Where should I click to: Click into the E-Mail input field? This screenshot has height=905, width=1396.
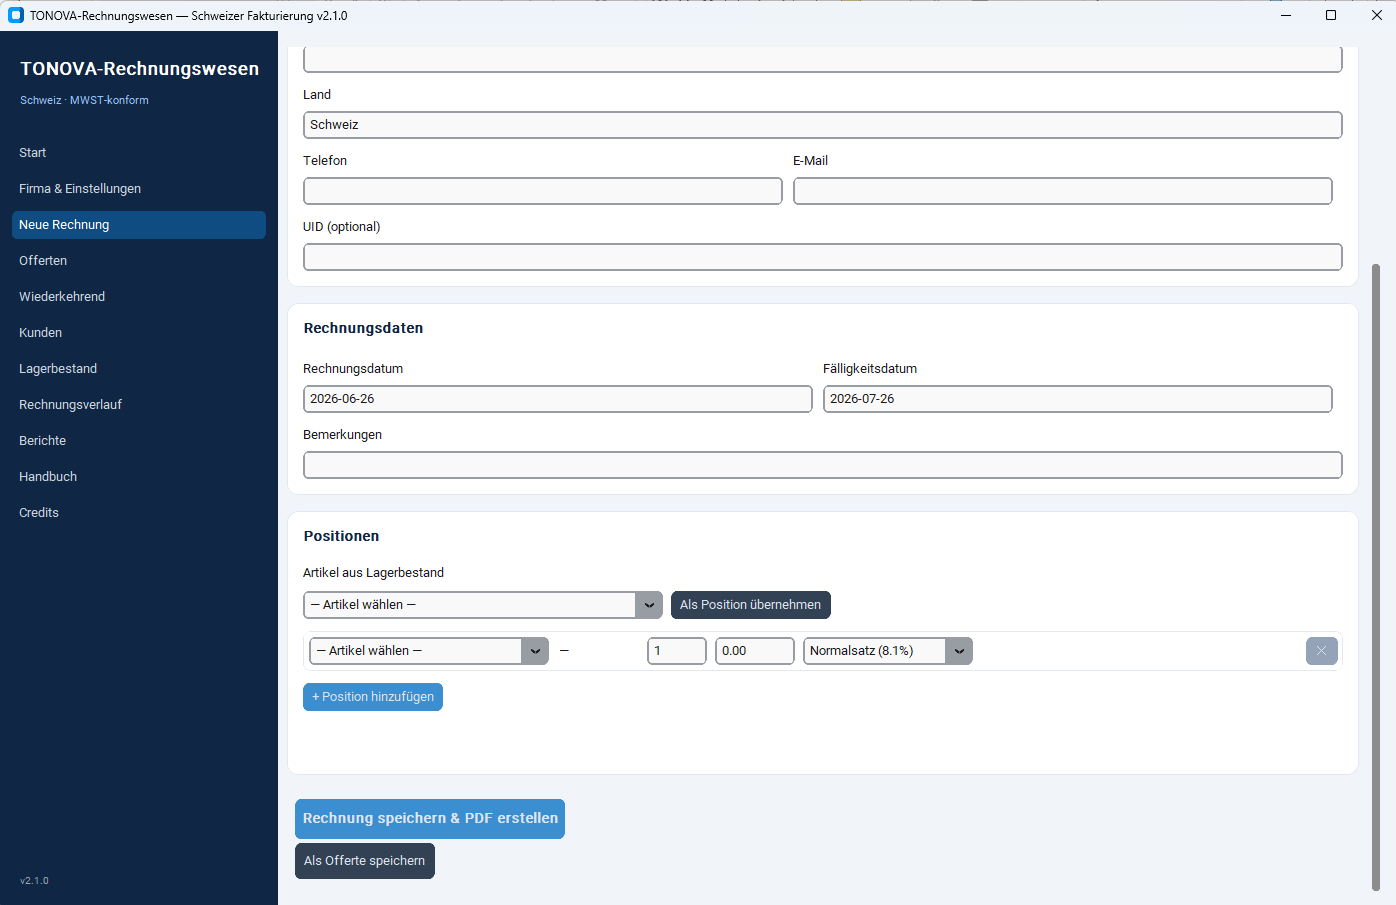tap(1063, 191)
